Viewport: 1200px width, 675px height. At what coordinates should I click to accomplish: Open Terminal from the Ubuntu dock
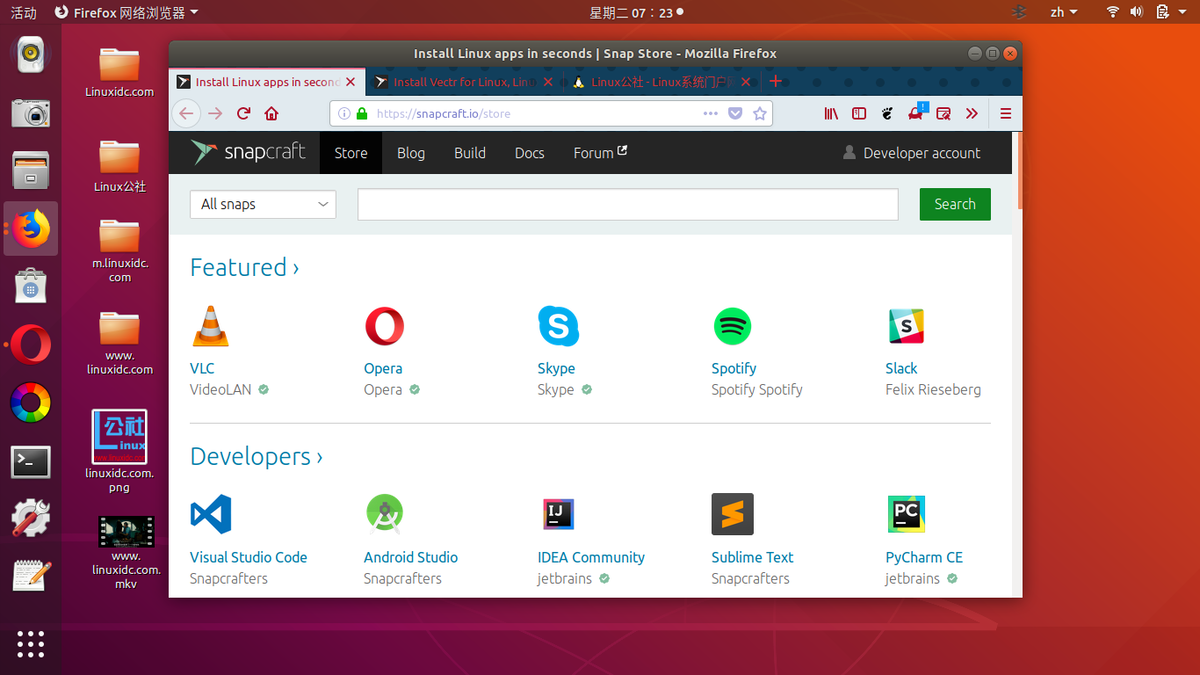point(30,461)
